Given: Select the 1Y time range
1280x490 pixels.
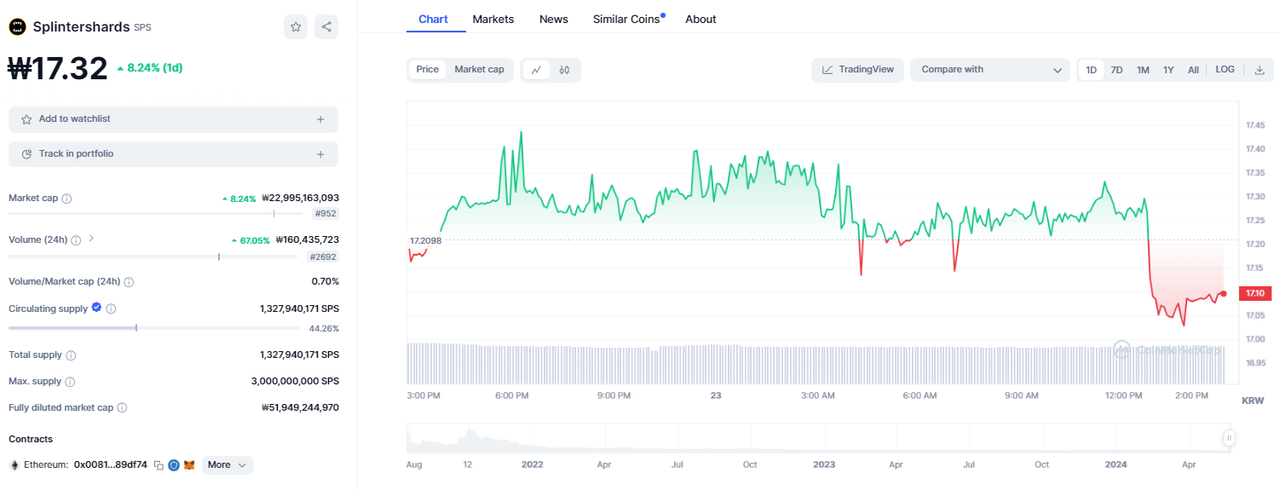Looking at the screenshot, I should pyautogui.click(x=1168, y=70).
